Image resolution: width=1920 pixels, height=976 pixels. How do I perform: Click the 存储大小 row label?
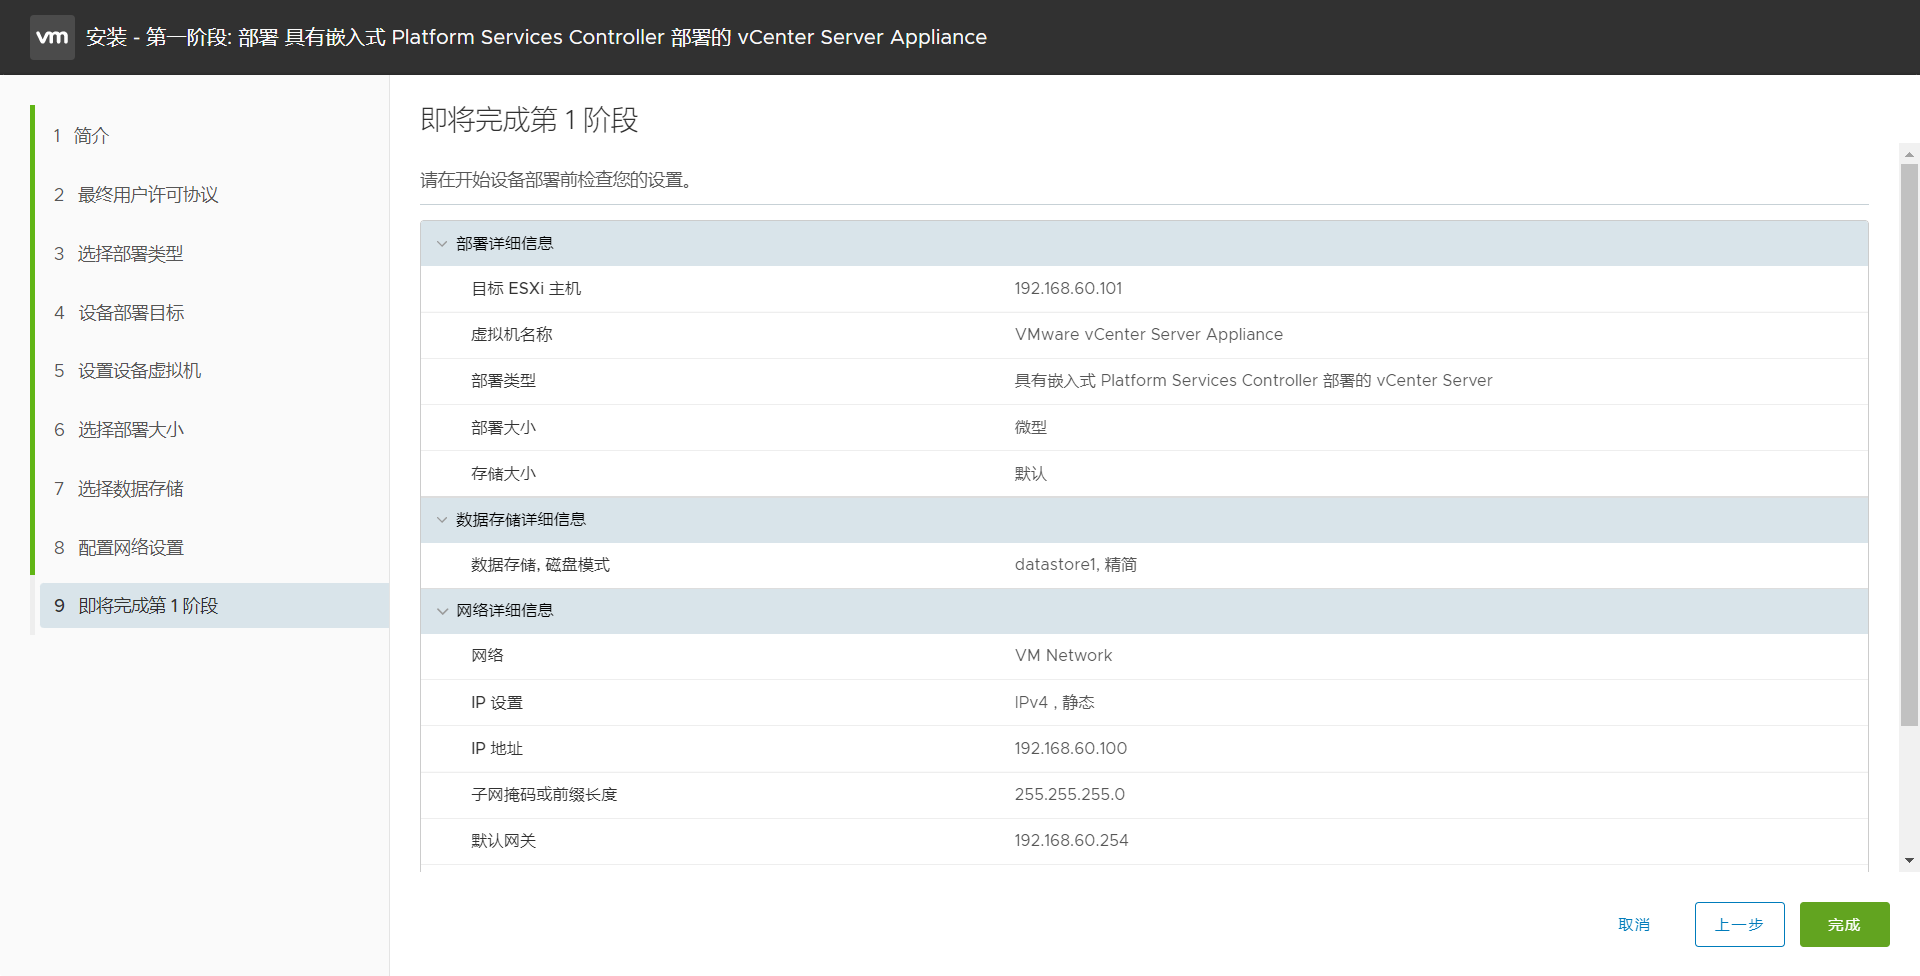(x=503, y=473)
